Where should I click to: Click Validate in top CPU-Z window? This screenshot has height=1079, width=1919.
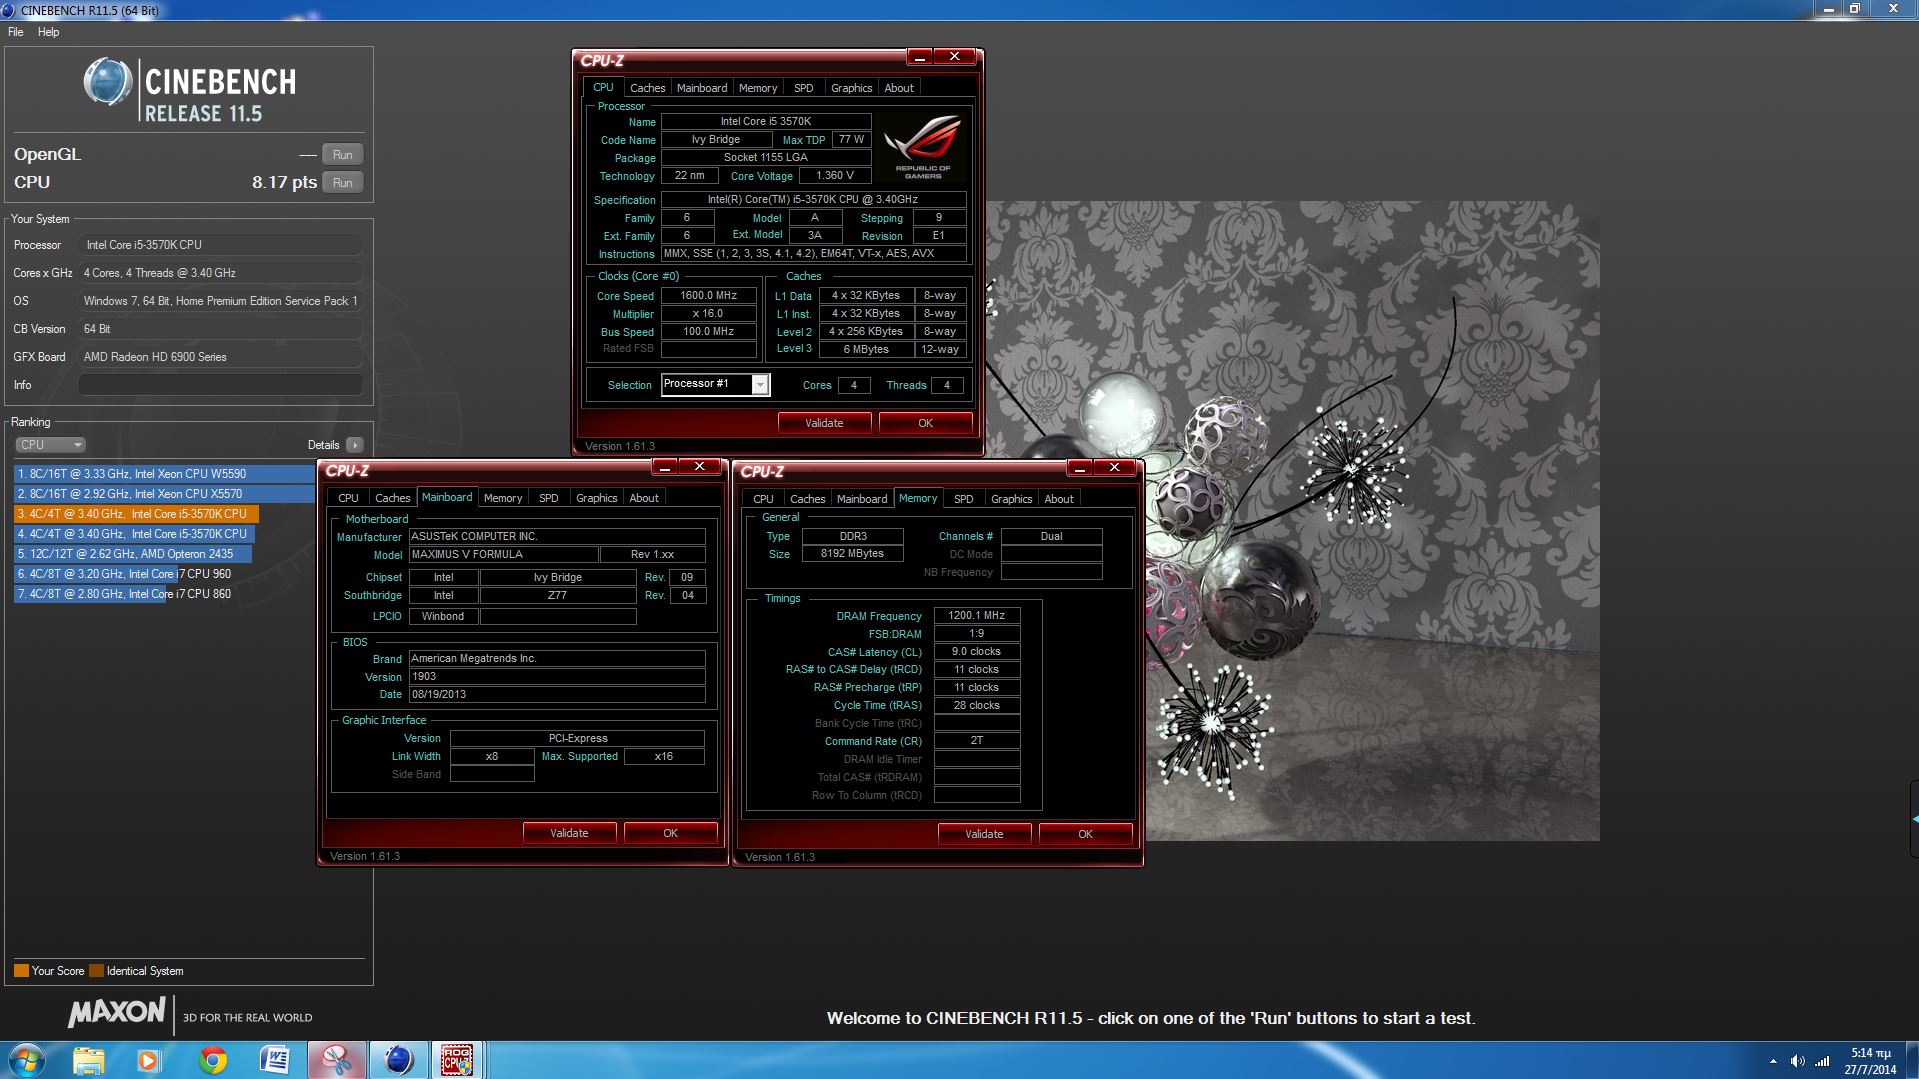coord(824,423)
